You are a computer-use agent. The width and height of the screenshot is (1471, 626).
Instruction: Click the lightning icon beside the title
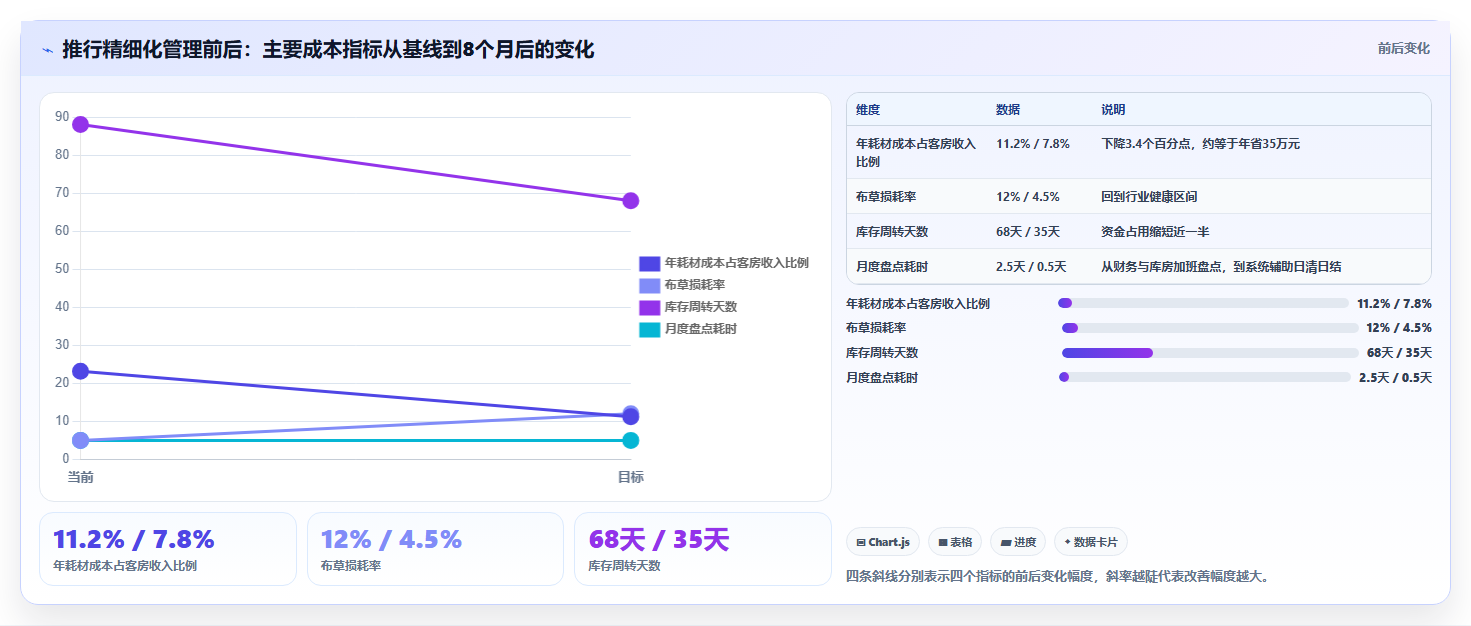pos(47,50)
